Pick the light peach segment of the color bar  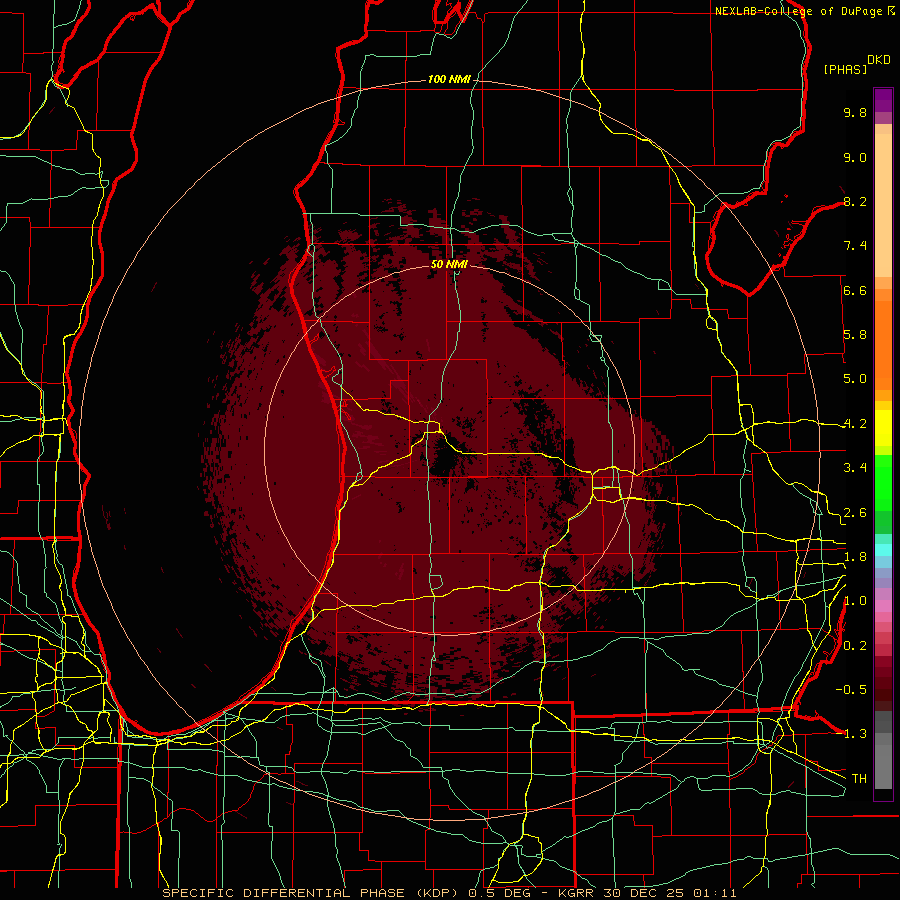pyautogui.click(x=883, y=205)
